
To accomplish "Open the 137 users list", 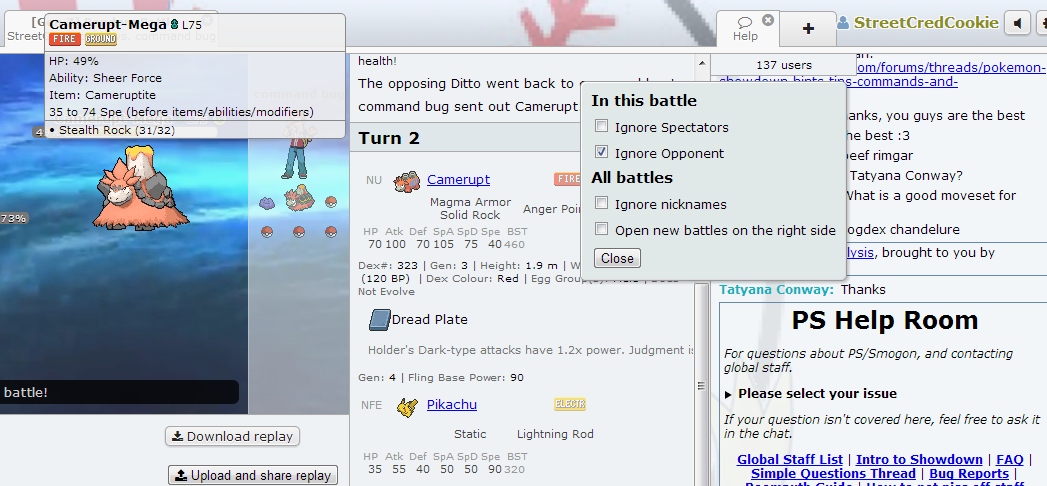I will (783, 65).
